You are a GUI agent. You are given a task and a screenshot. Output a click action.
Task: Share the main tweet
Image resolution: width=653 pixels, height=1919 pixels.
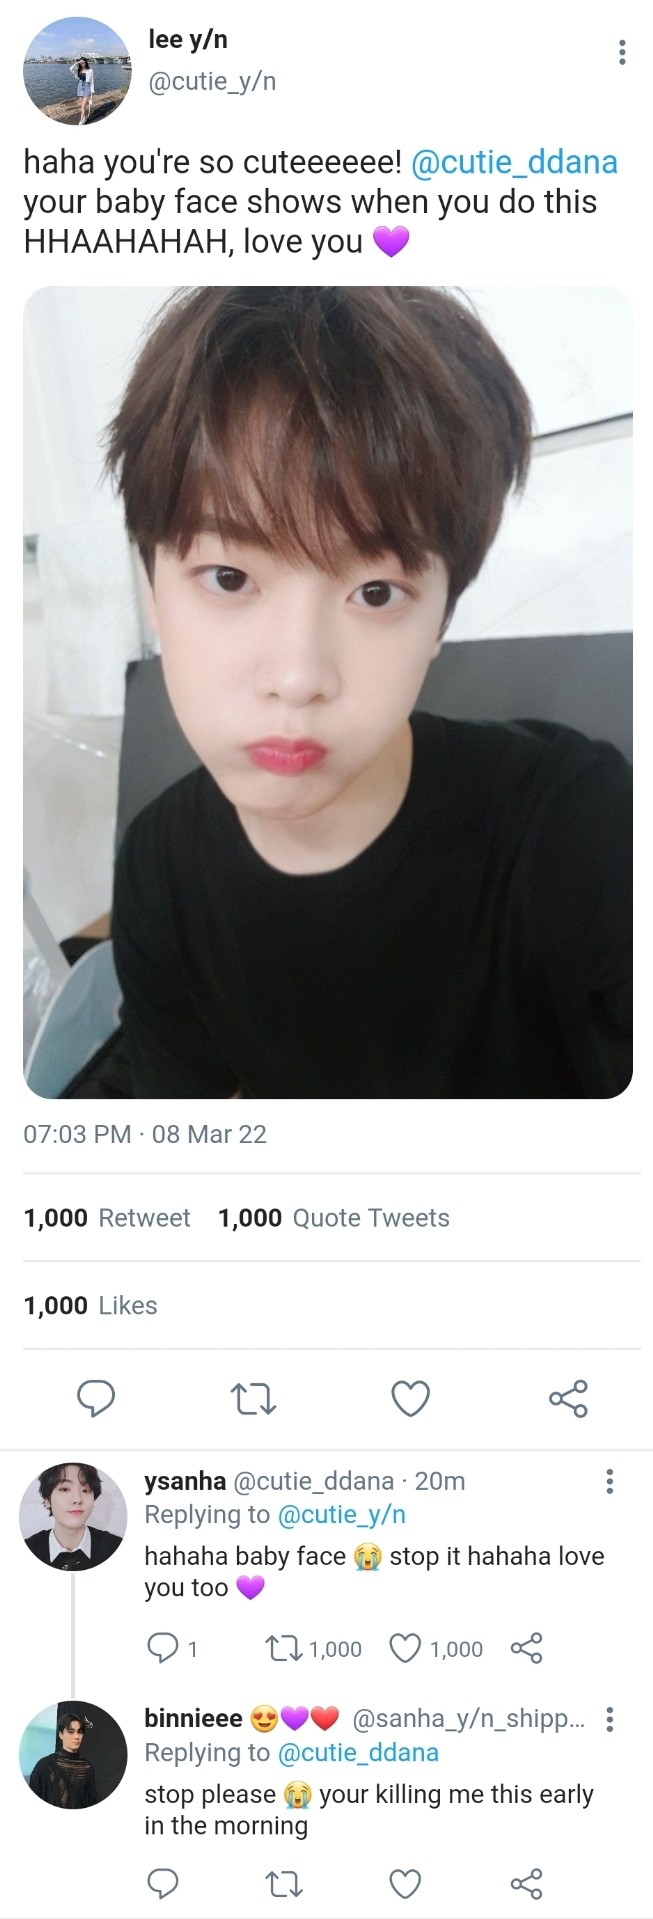[568, 1398]
